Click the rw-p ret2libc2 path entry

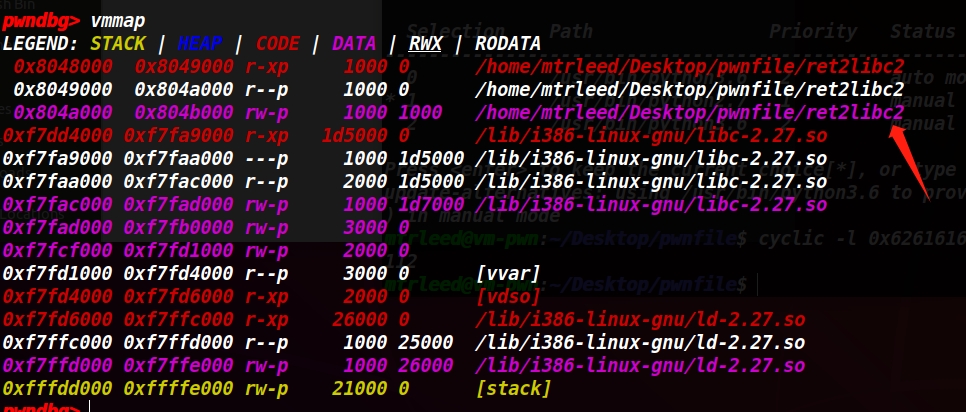pos(689,113)
